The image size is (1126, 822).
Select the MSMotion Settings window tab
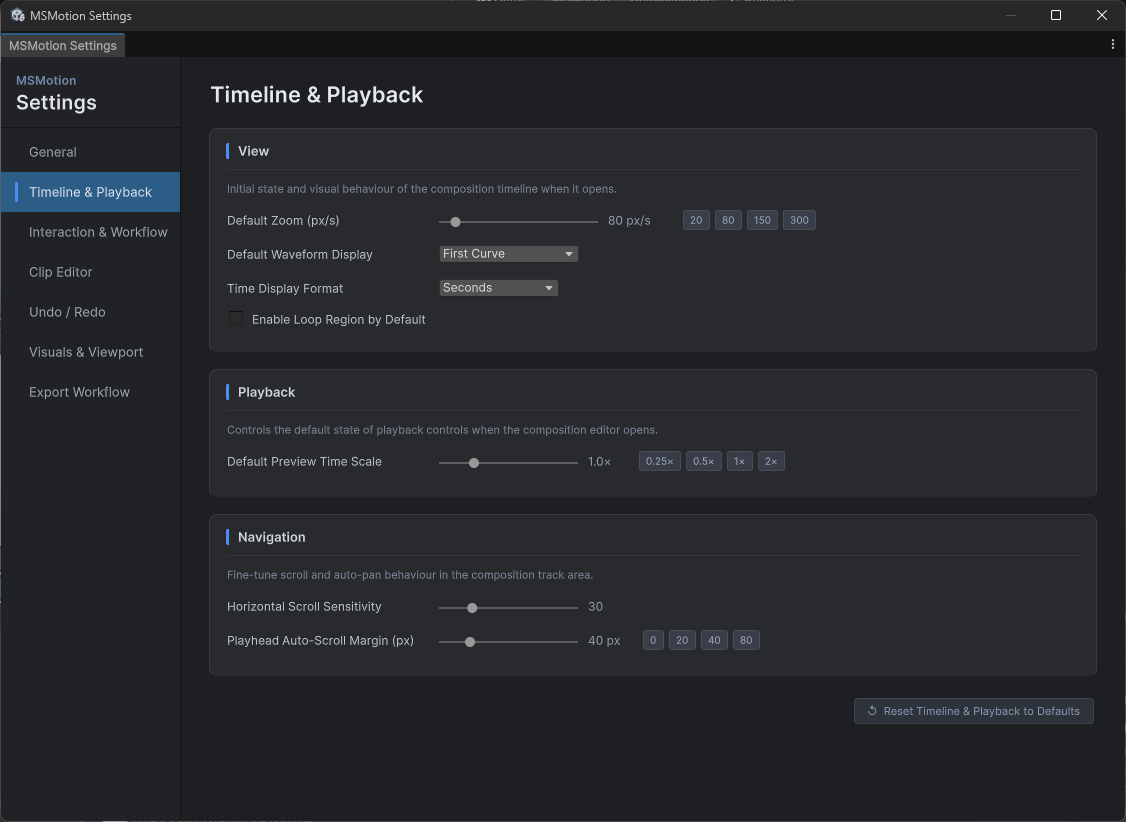tap(62, 45)
